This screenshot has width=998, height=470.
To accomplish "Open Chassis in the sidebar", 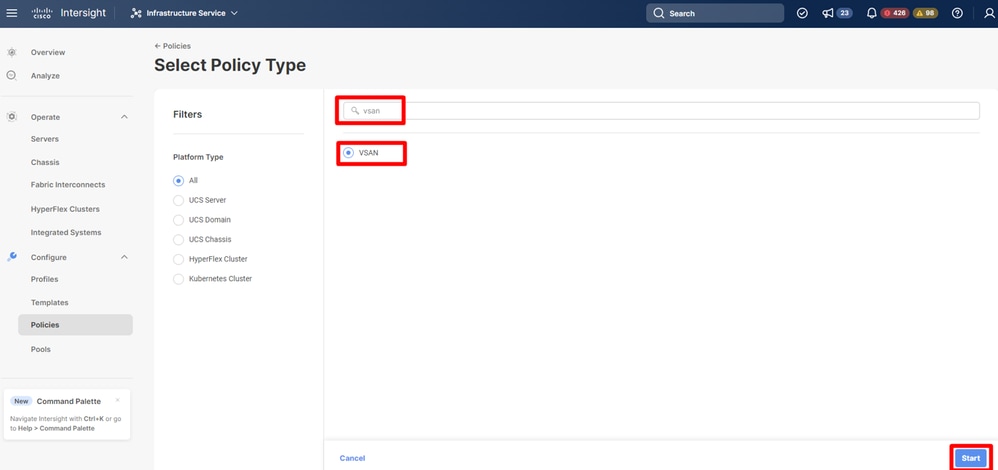I will [x=45, y=162].
